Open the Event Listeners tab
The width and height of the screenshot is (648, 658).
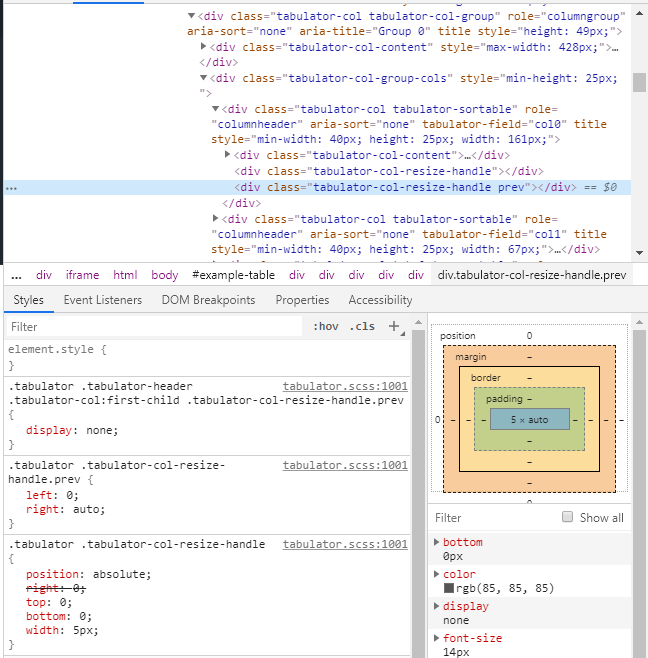pos(103,300)
